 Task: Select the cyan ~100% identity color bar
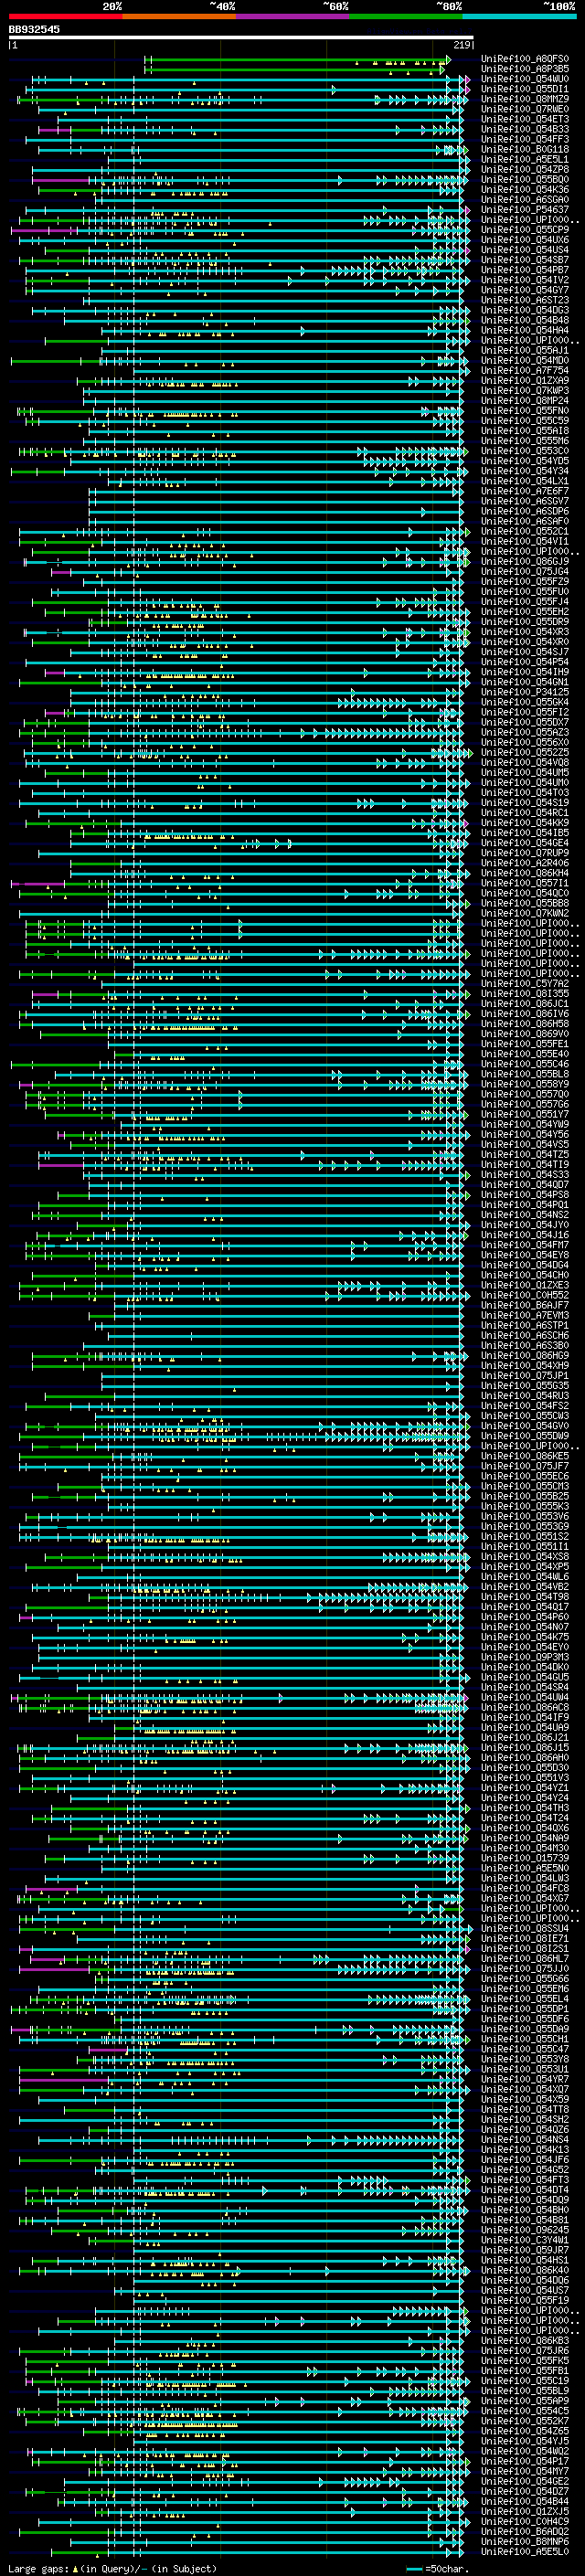click(518, 16)
